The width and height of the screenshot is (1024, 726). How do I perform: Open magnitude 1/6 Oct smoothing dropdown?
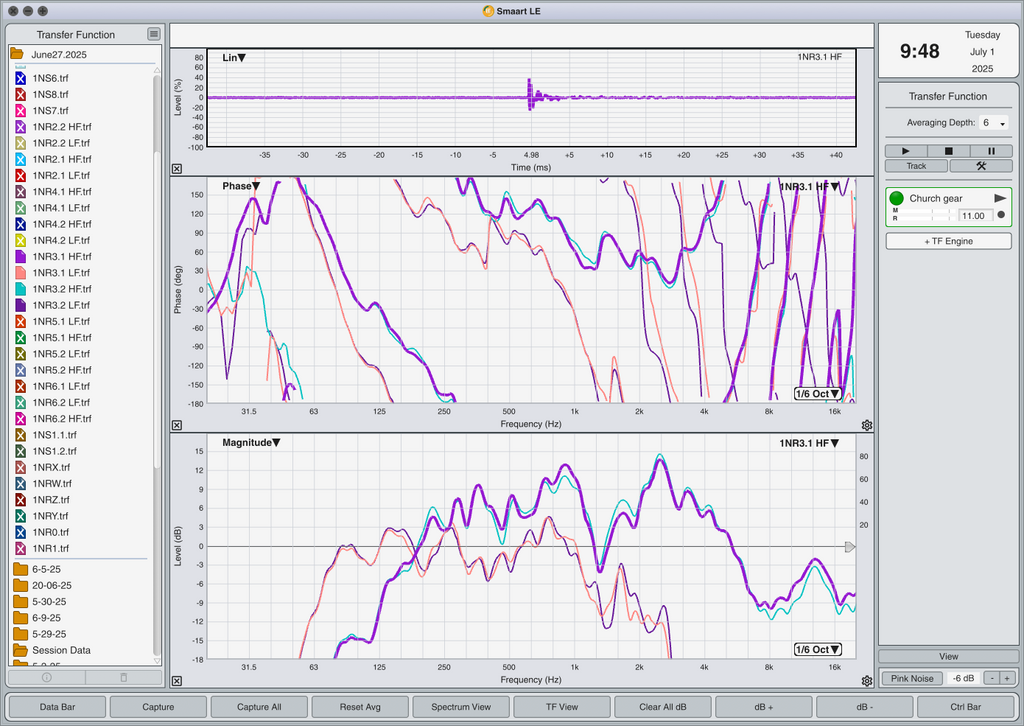coord(817,650)
